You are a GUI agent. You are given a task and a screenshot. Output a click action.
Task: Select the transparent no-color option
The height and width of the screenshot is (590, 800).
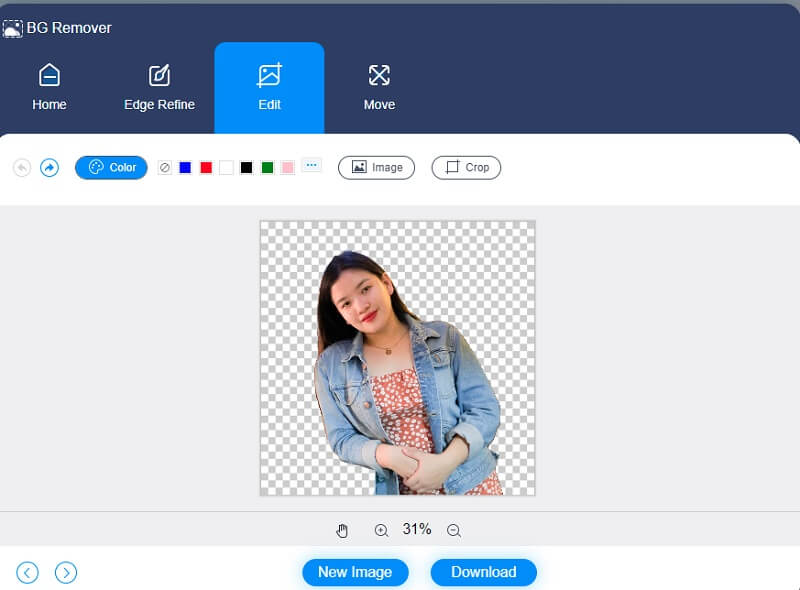164,167
